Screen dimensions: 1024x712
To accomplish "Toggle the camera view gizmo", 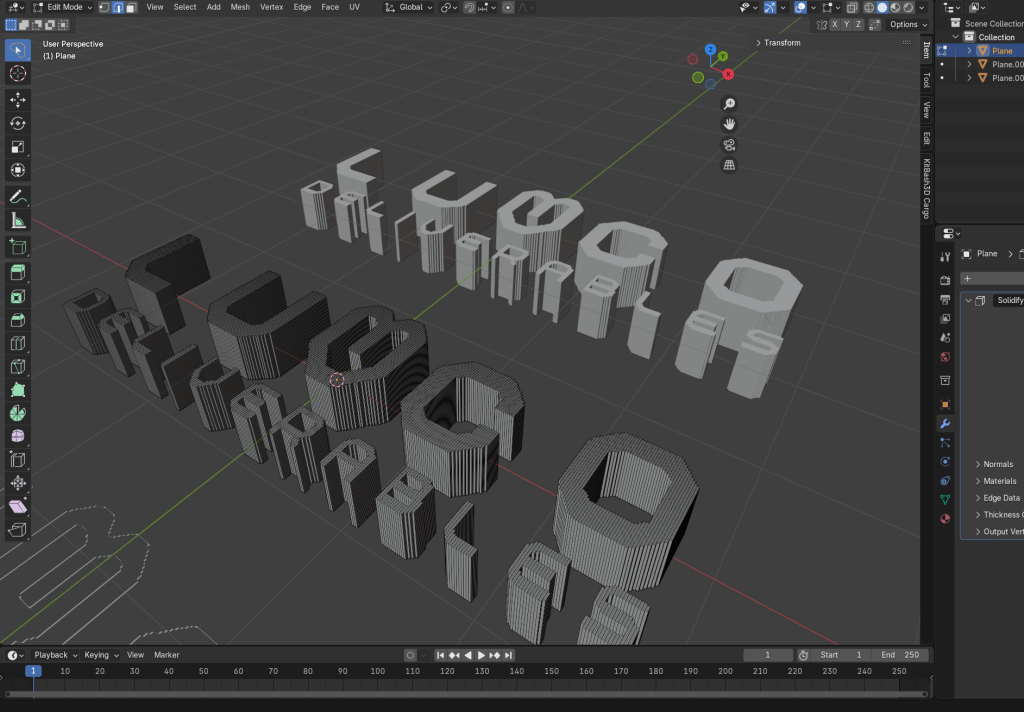I will [x=729, y=145].
